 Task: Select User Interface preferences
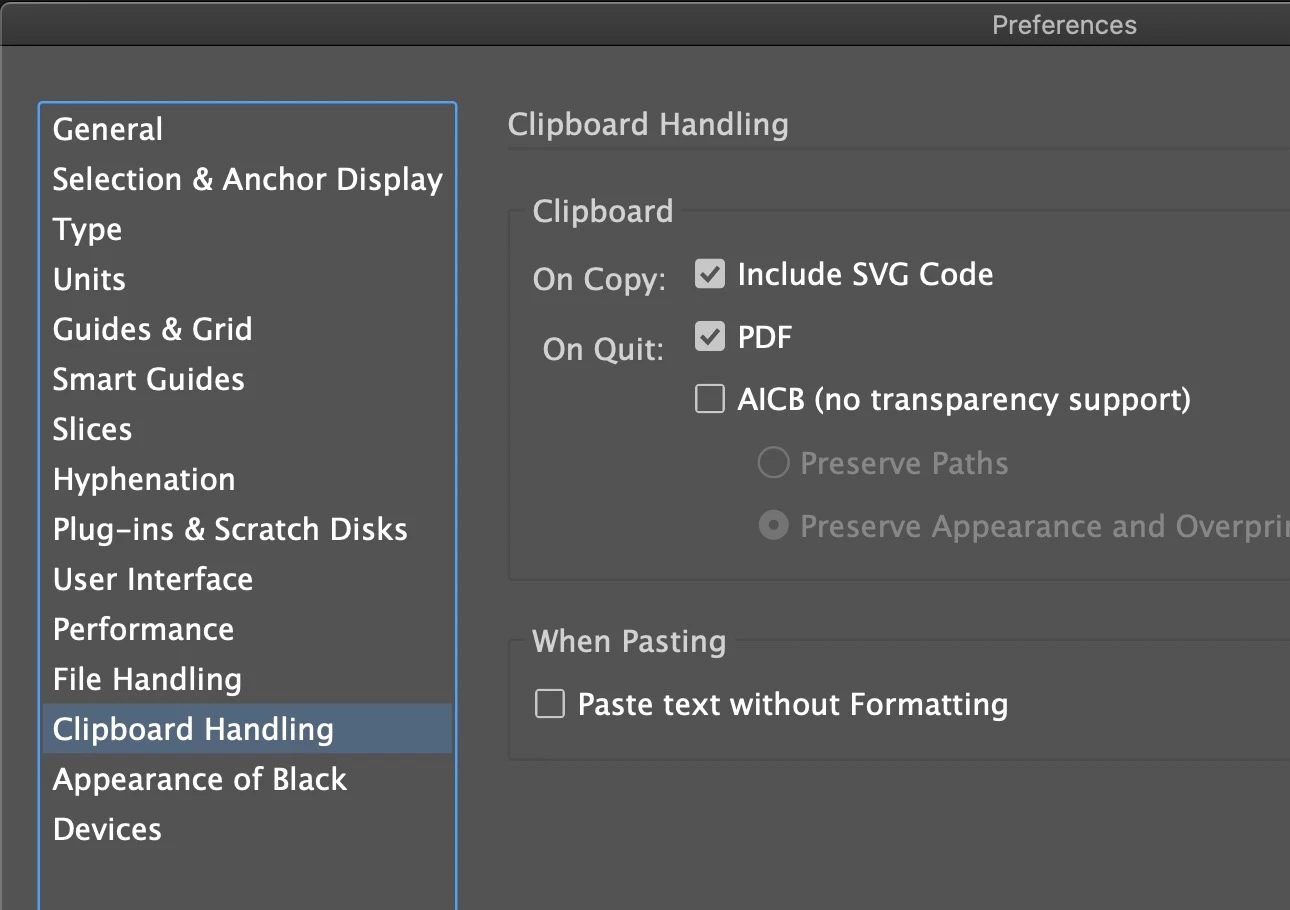tap(153, 580)
